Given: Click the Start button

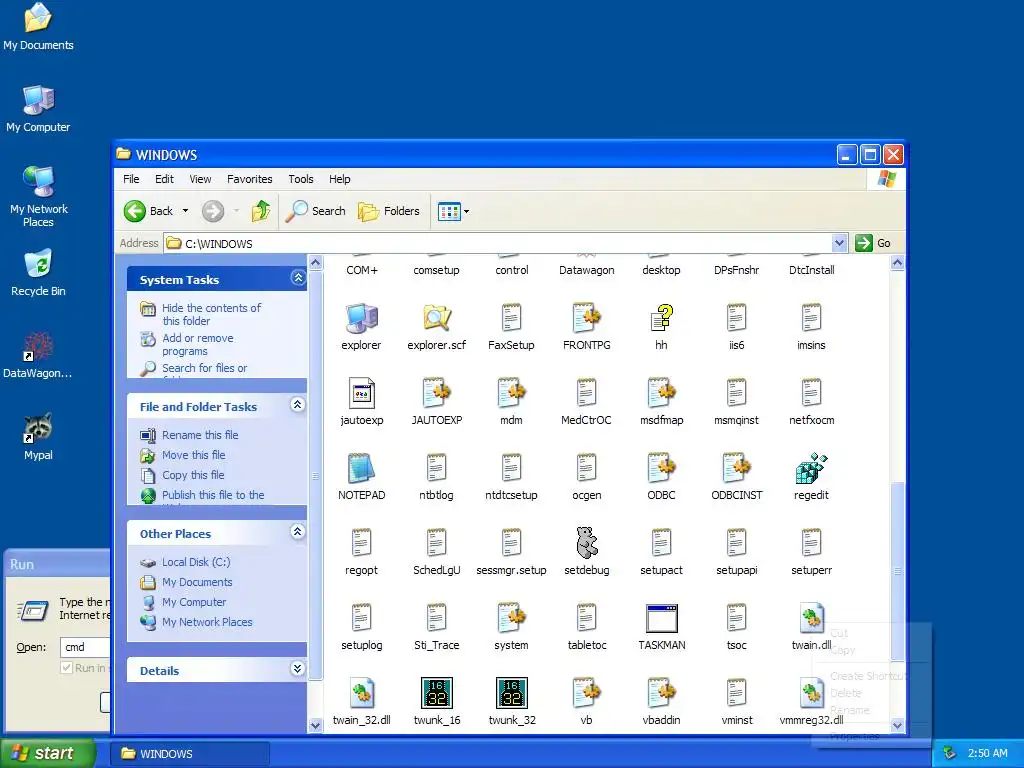Looking at the screenshot, I should (x=47, y=753).
